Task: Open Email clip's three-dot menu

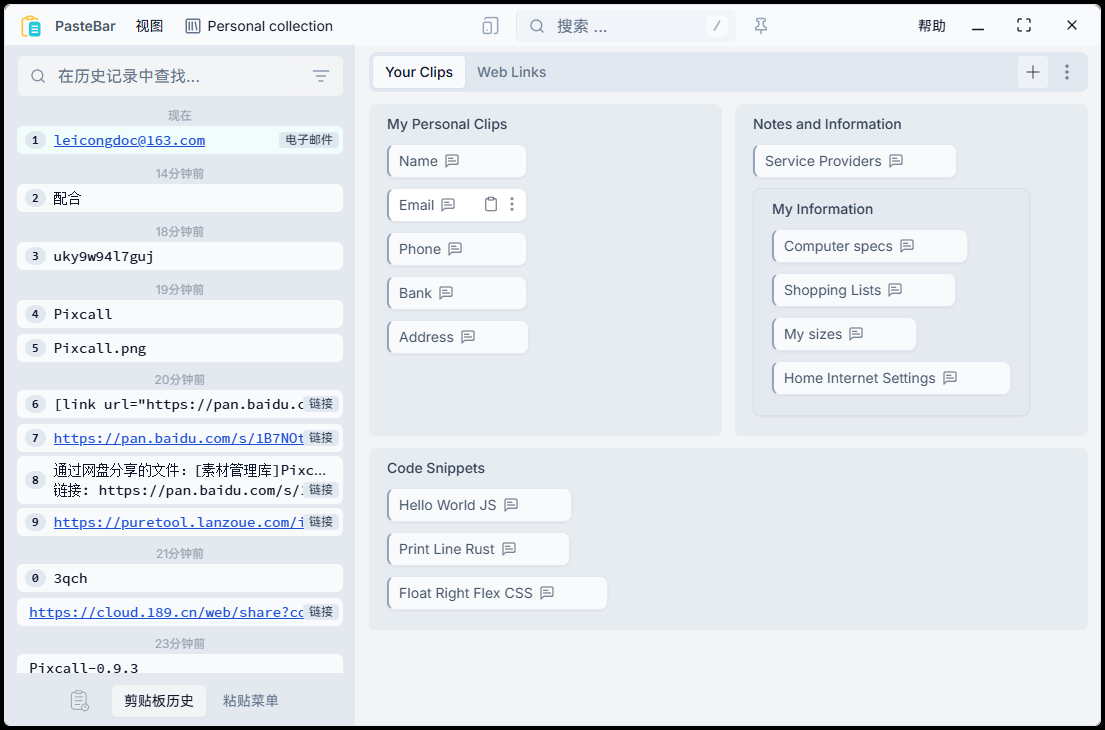Action: tap(512, 205)
